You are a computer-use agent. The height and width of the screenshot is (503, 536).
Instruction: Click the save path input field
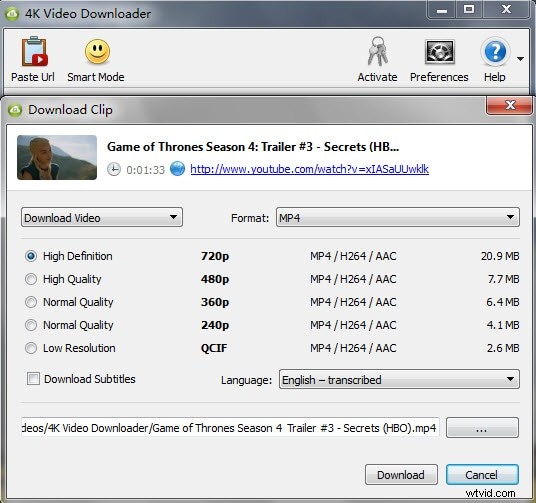point(230,427)
